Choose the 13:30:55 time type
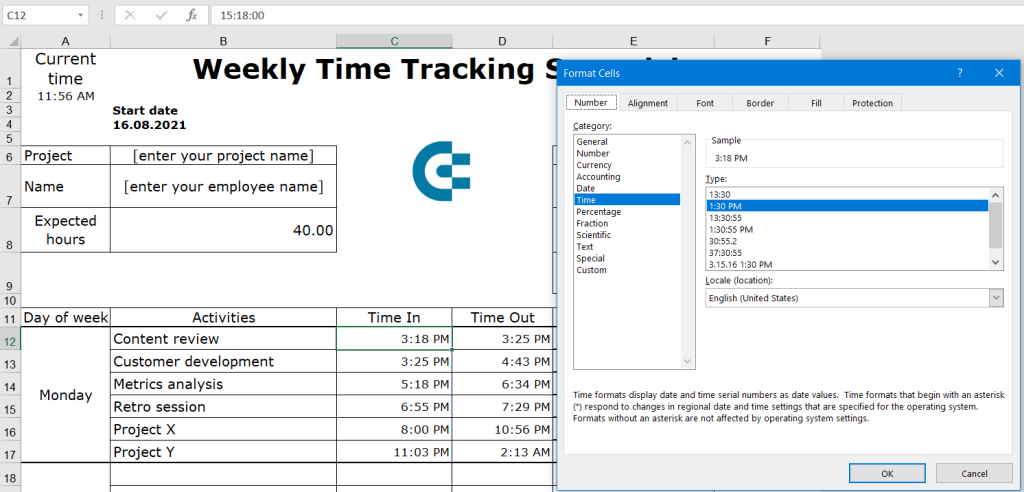The height and width of the screenshot is (492, 1024). tap(724, 217)
